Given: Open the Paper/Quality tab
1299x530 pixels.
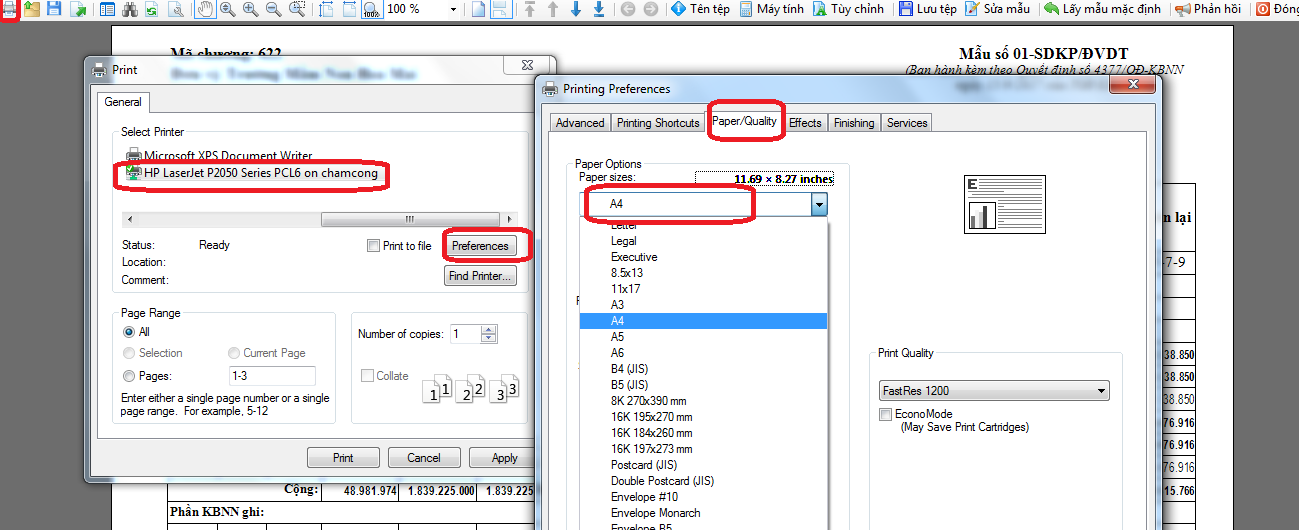Looking at the screenshot, I should pyautogui.click(x=744, y=121).
